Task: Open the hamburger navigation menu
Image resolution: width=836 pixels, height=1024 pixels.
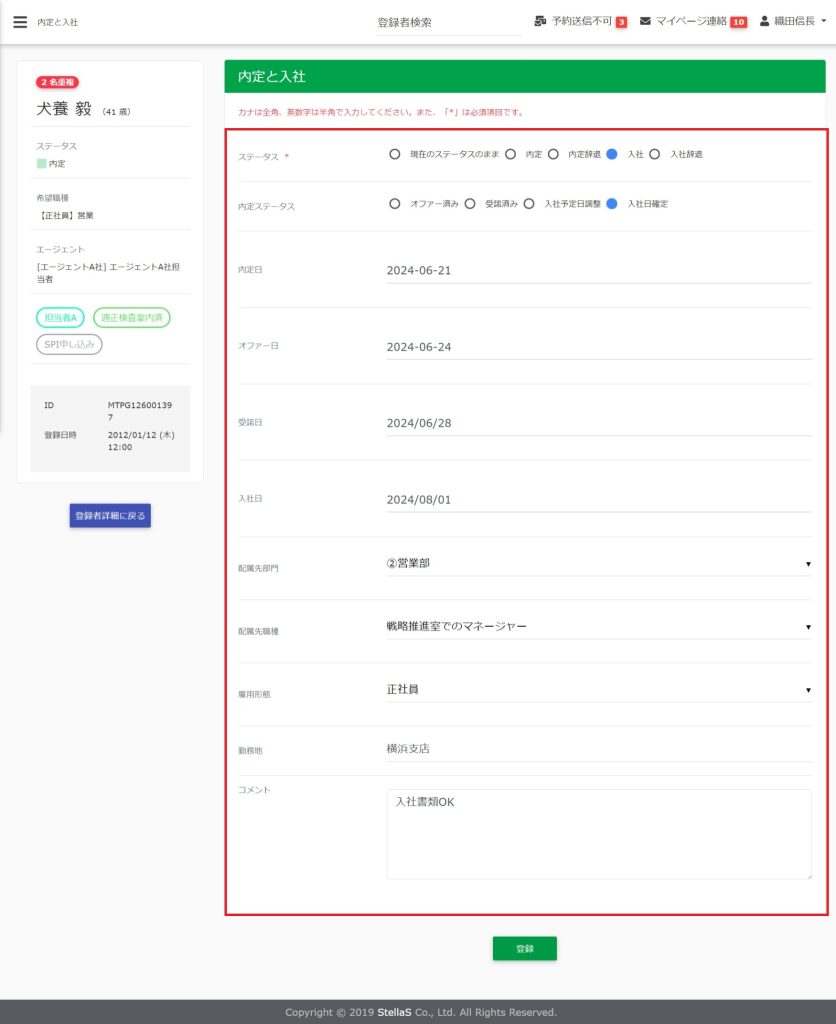Action: click(20, 22)
